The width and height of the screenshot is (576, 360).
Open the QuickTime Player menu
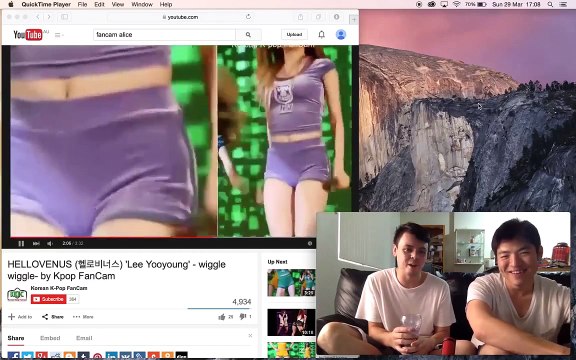click(x=46, y=4)
